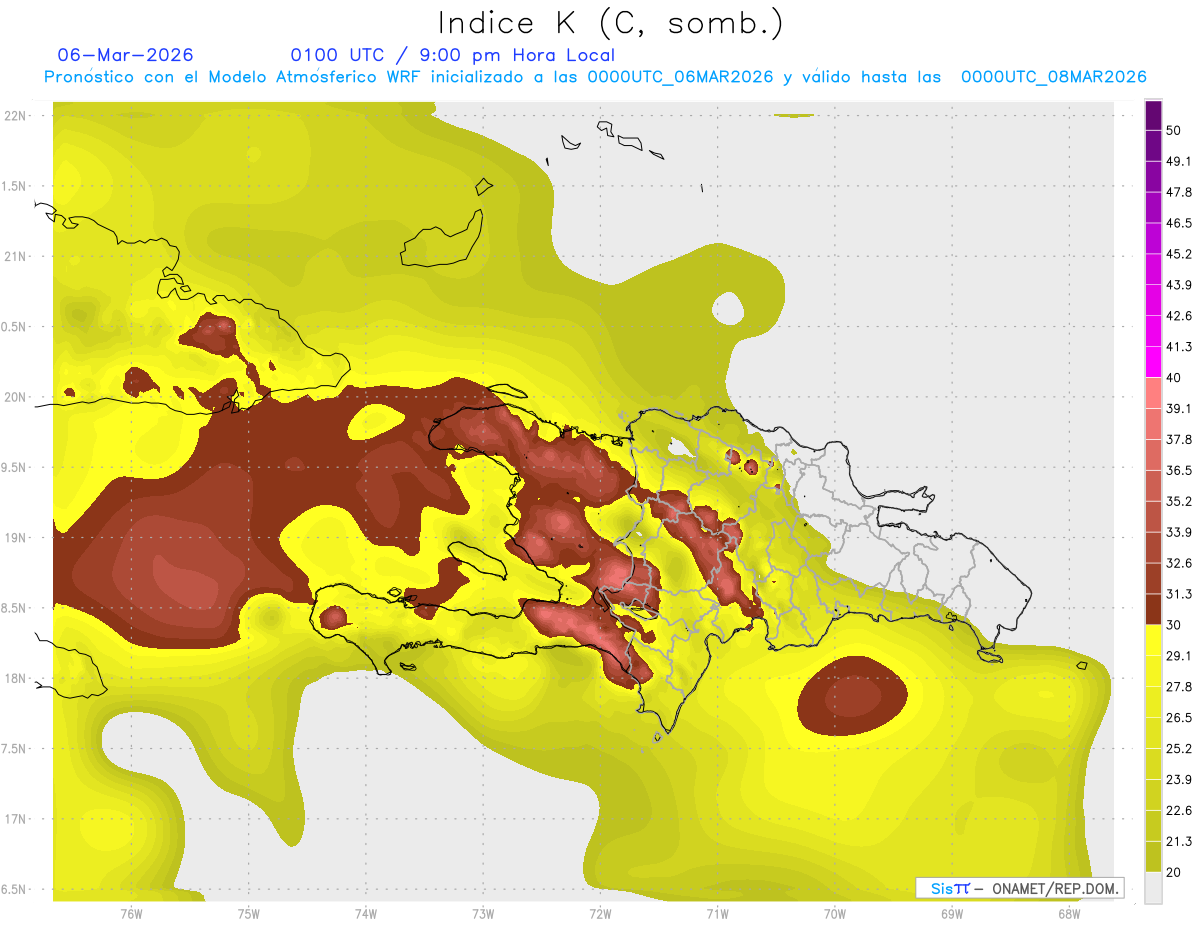Click the '20' colorbar label
The height and width of the screenshot is (927, 1200).
point(1173,873)
